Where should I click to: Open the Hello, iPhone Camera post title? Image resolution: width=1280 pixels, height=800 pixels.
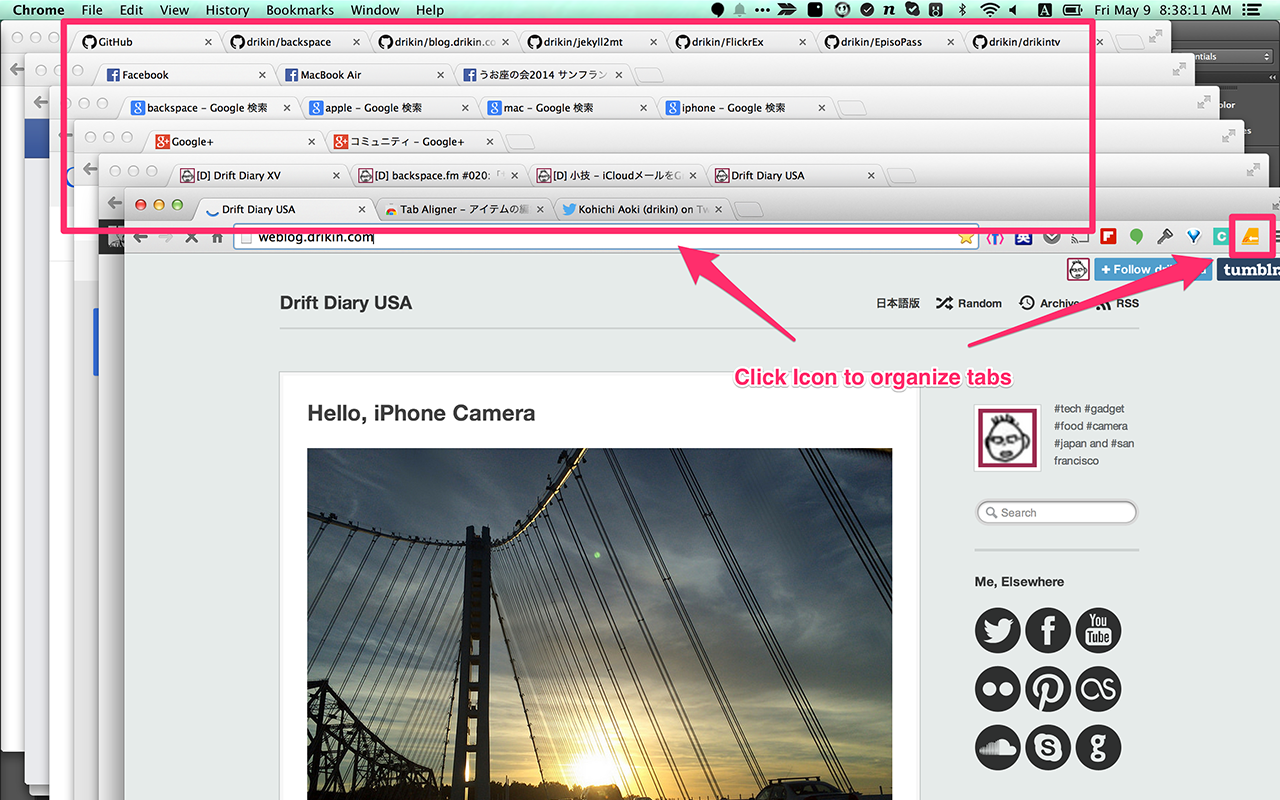point(421,413)
